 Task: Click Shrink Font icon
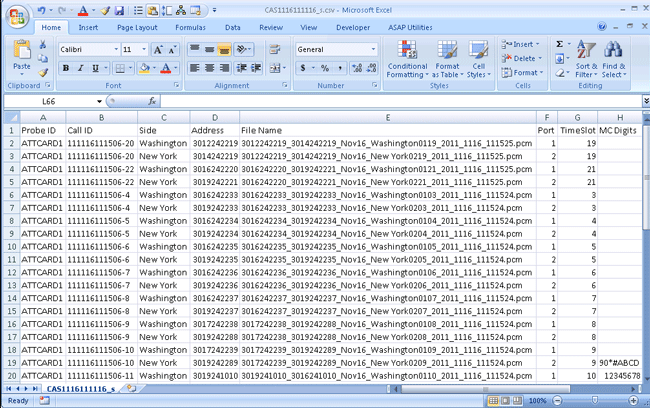point(172,49)
